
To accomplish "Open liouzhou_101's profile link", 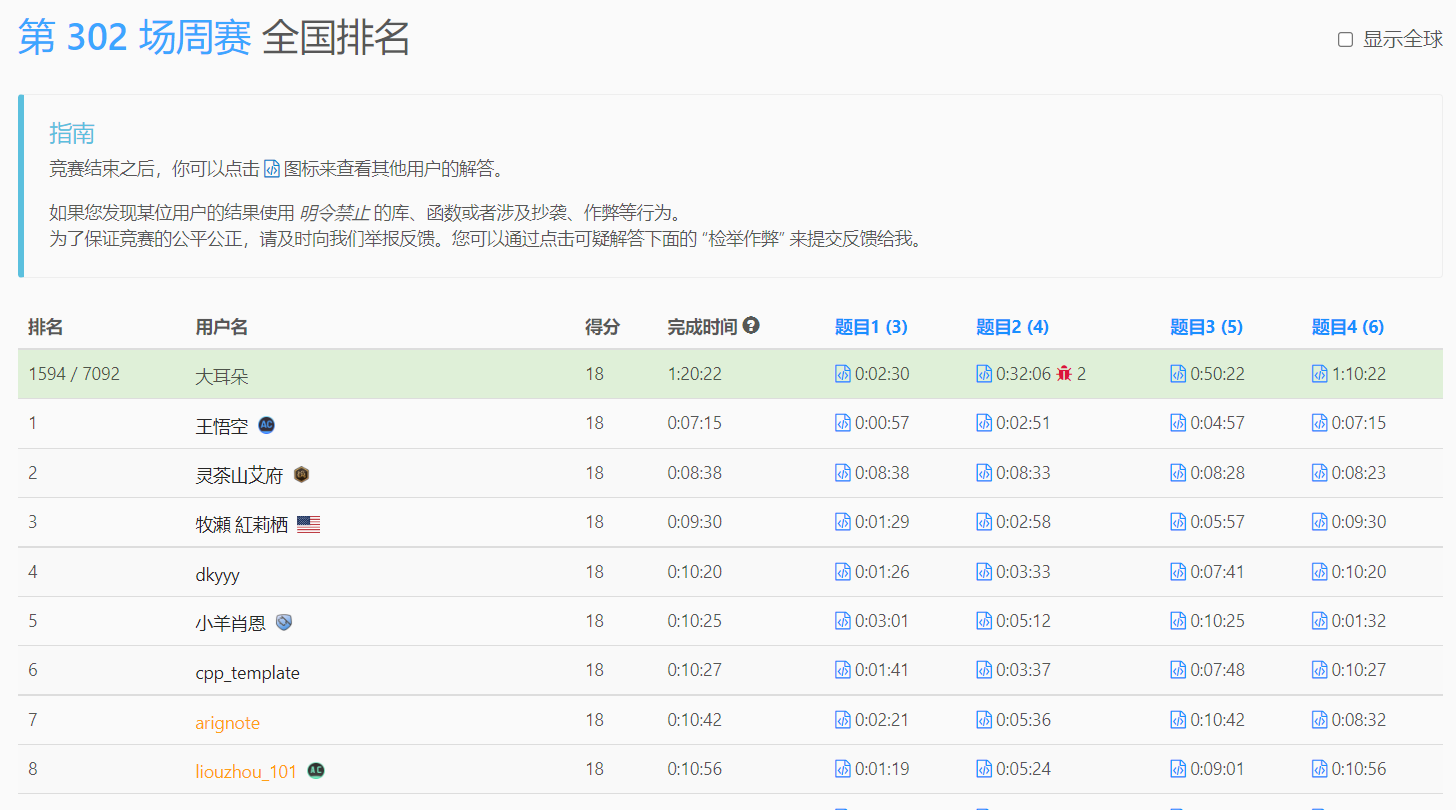I will point(246,771).
